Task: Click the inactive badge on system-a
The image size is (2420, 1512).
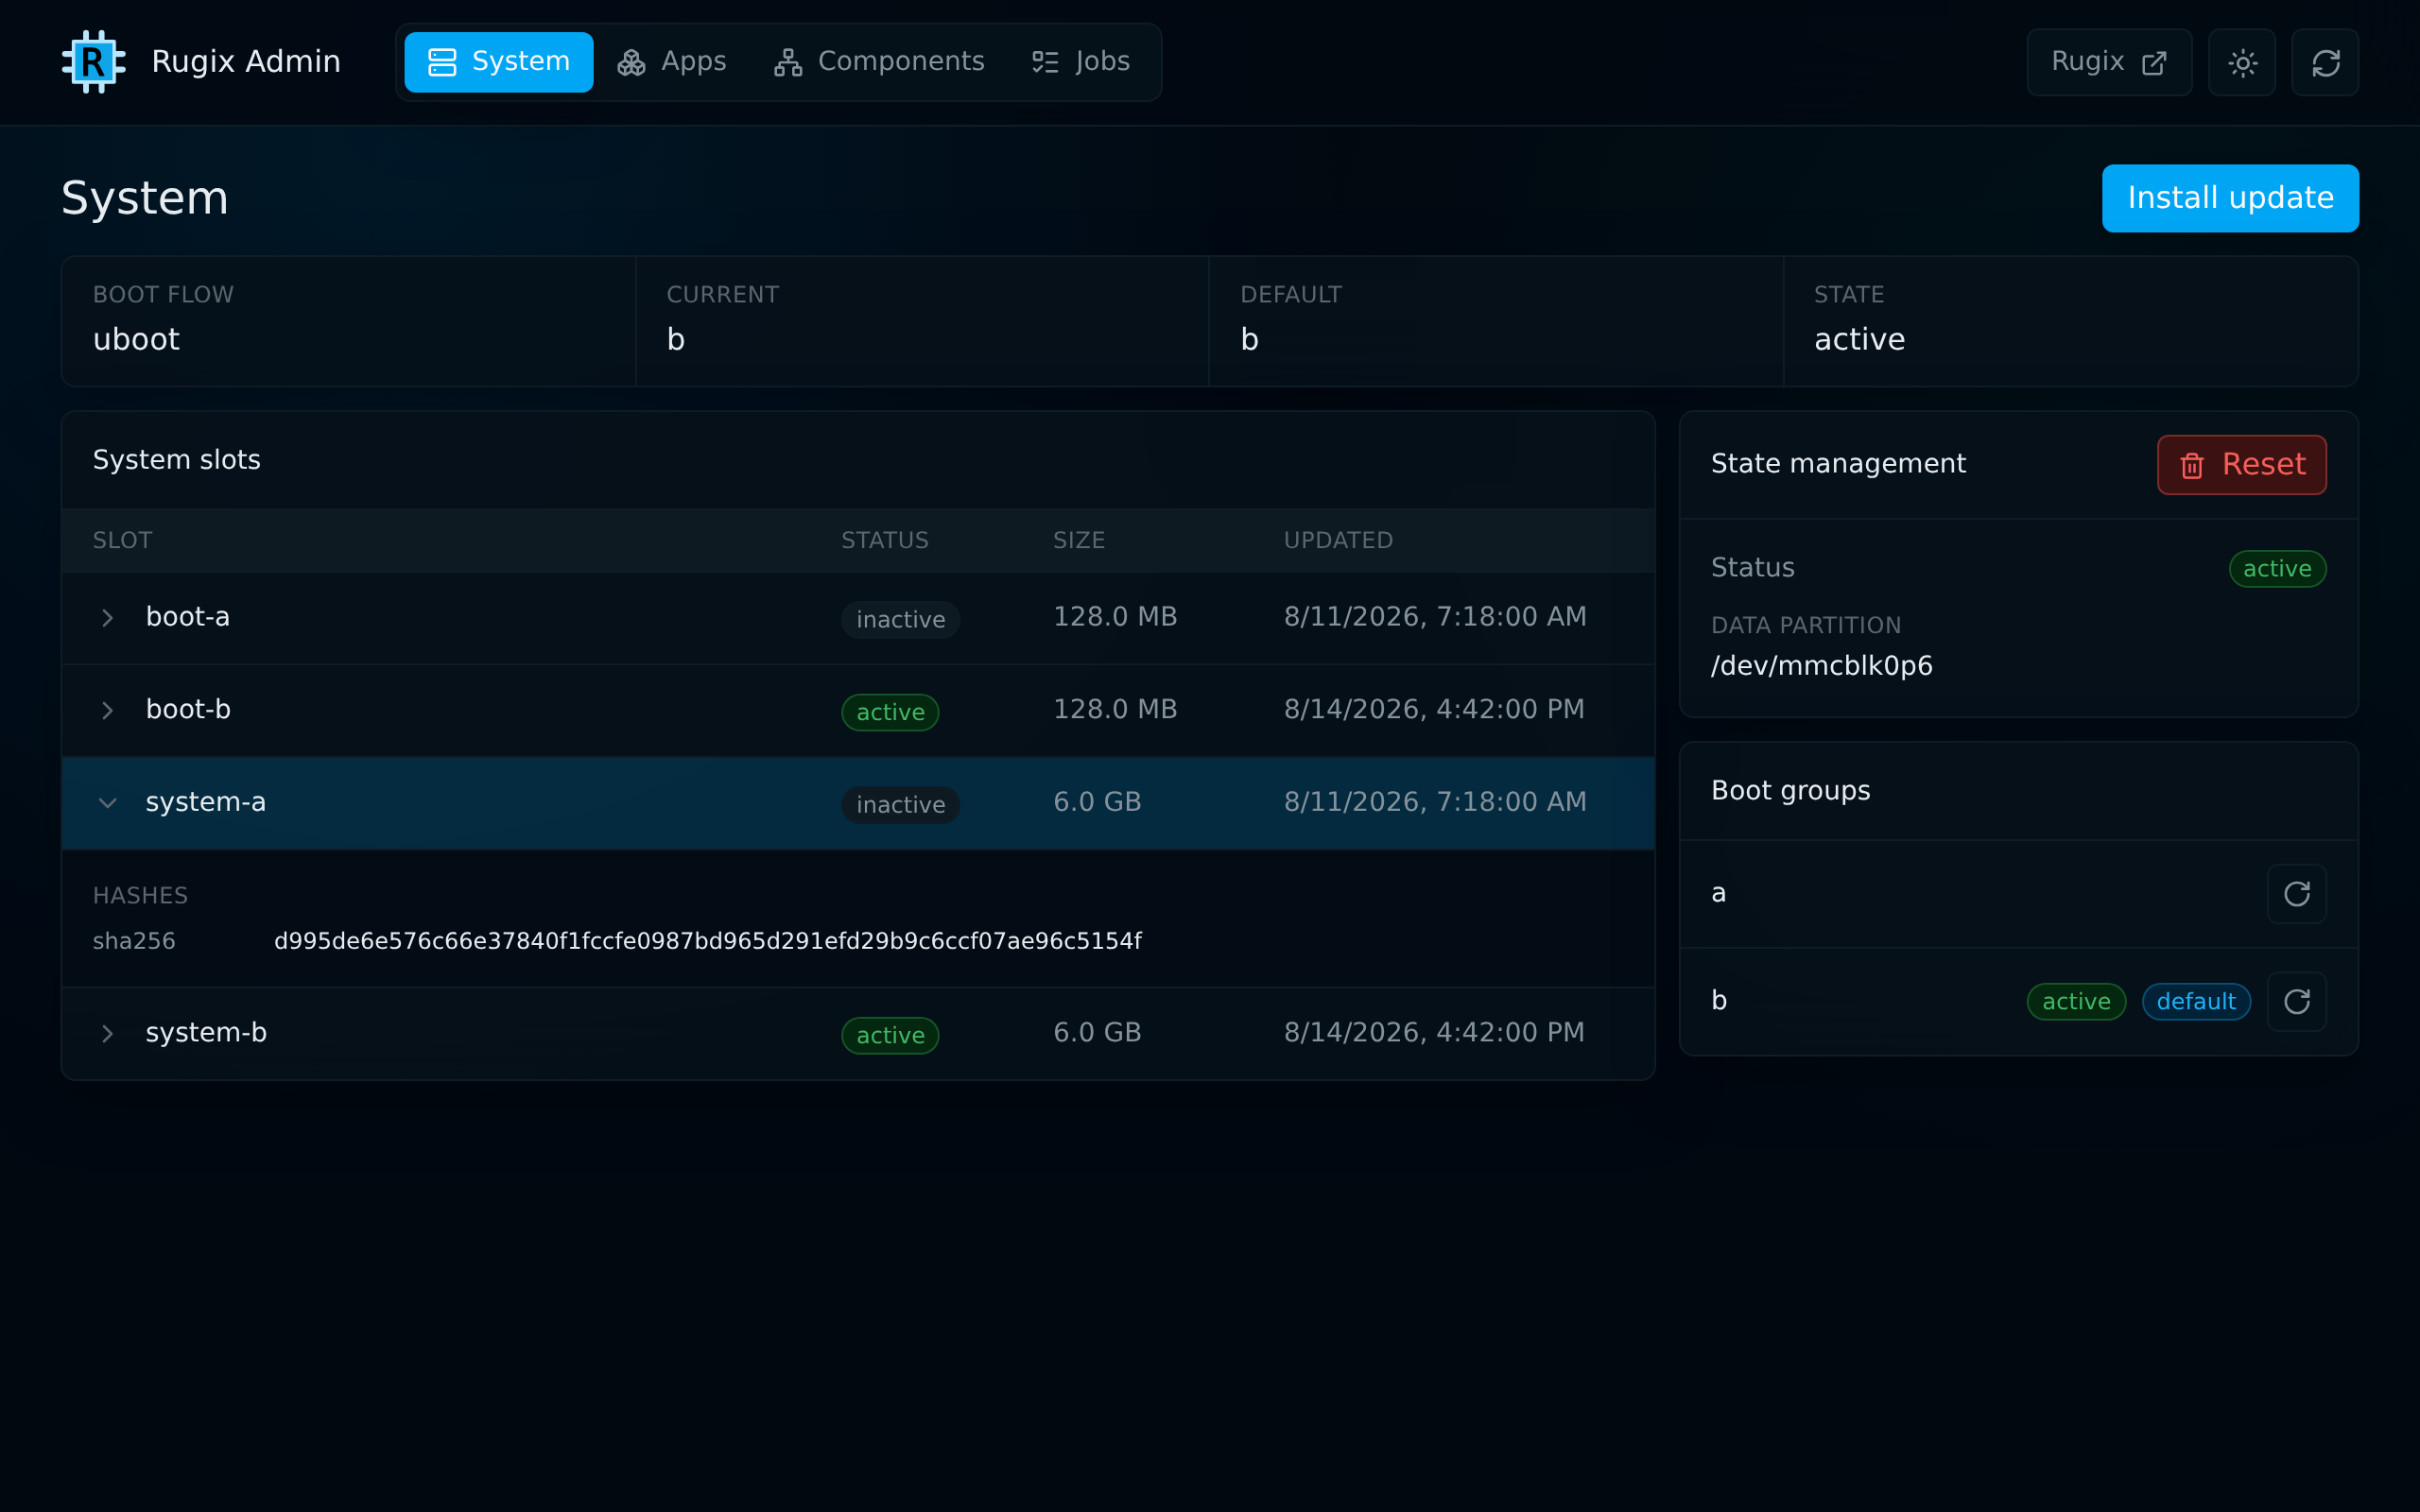Action: [900, 805]
